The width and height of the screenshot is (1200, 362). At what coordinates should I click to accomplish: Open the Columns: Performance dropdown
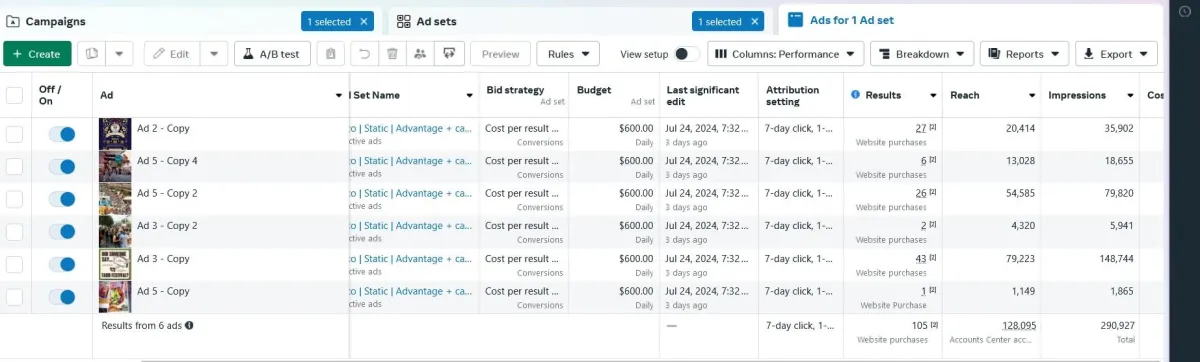coord(786,54)
